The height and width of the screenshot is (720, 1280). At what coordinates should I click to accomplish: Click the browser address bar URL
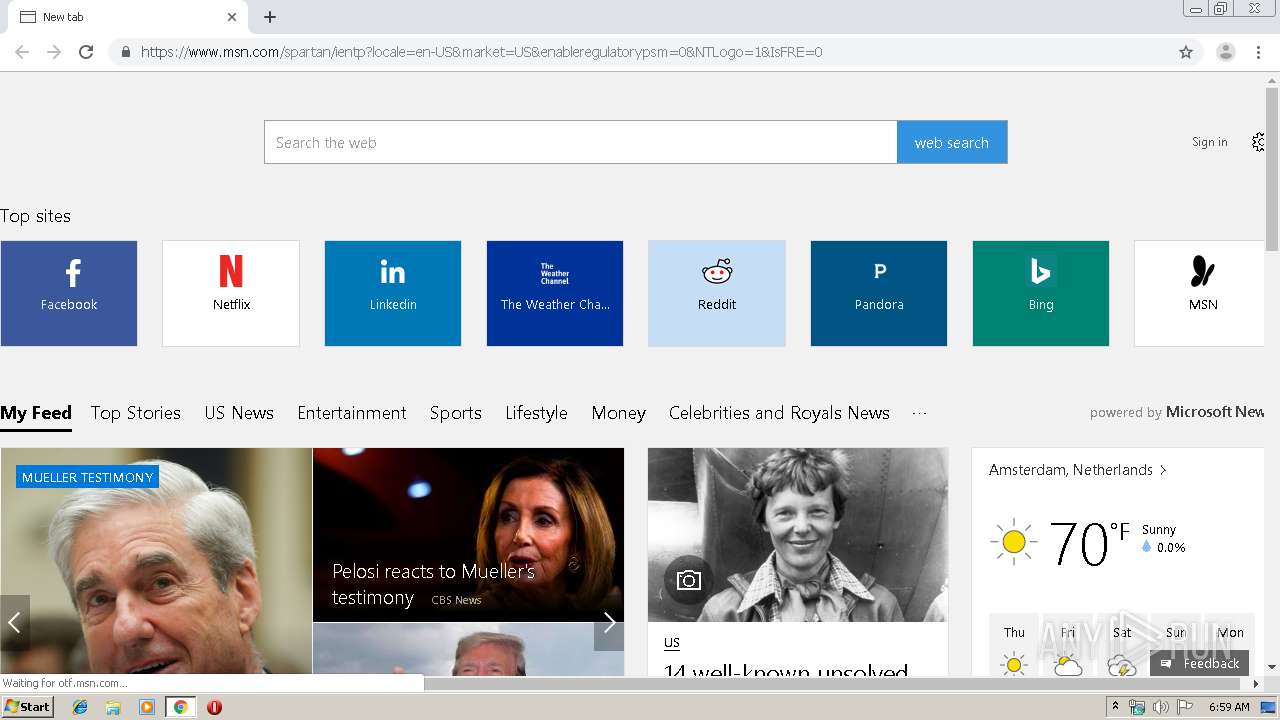tap(481, 52)
